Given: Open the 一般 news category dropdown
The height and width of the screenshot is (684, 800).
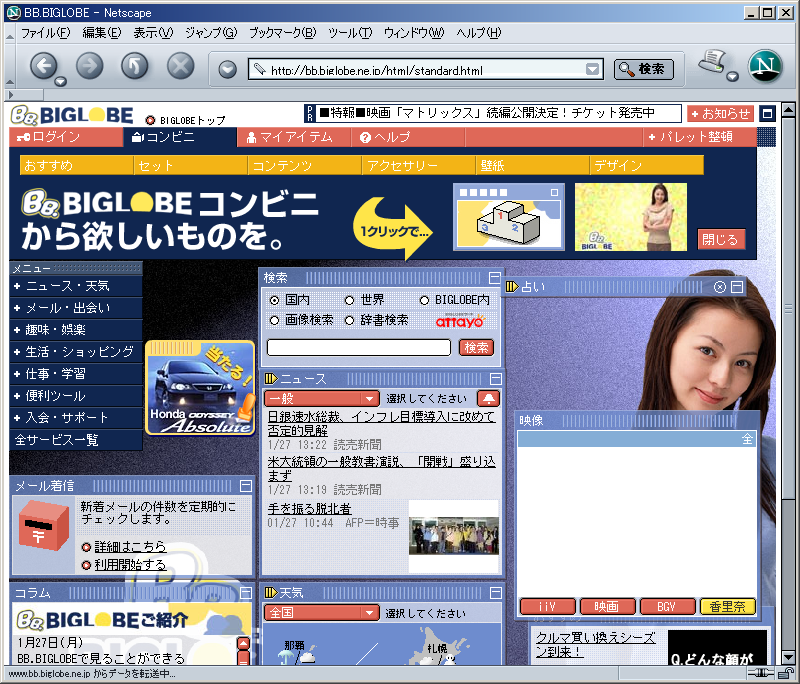Looking at the screenshot, I should pos(321,398).
